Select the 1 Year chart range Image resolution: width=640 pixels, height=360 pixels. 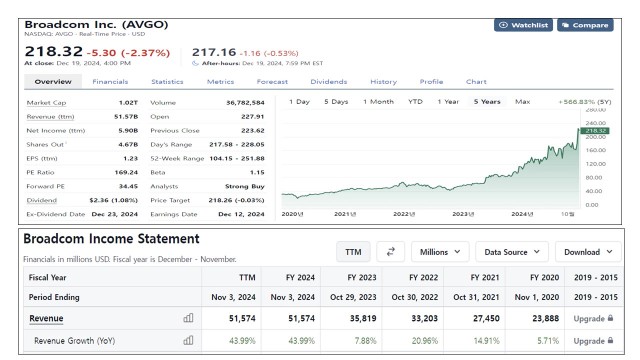[x=448, y=102]
